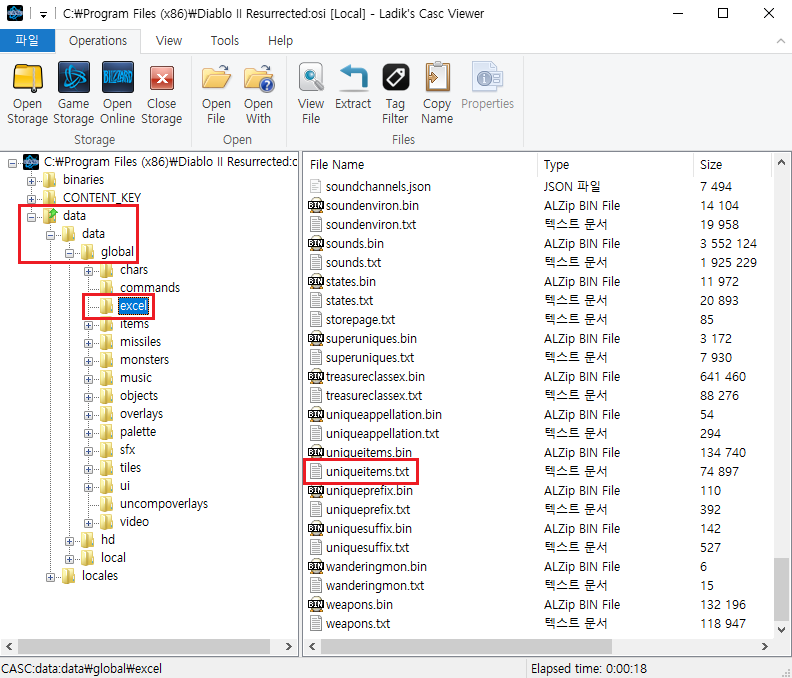792x678 pixels.
Task: Click the Game Storage ribbon icon
Action: 74,77
